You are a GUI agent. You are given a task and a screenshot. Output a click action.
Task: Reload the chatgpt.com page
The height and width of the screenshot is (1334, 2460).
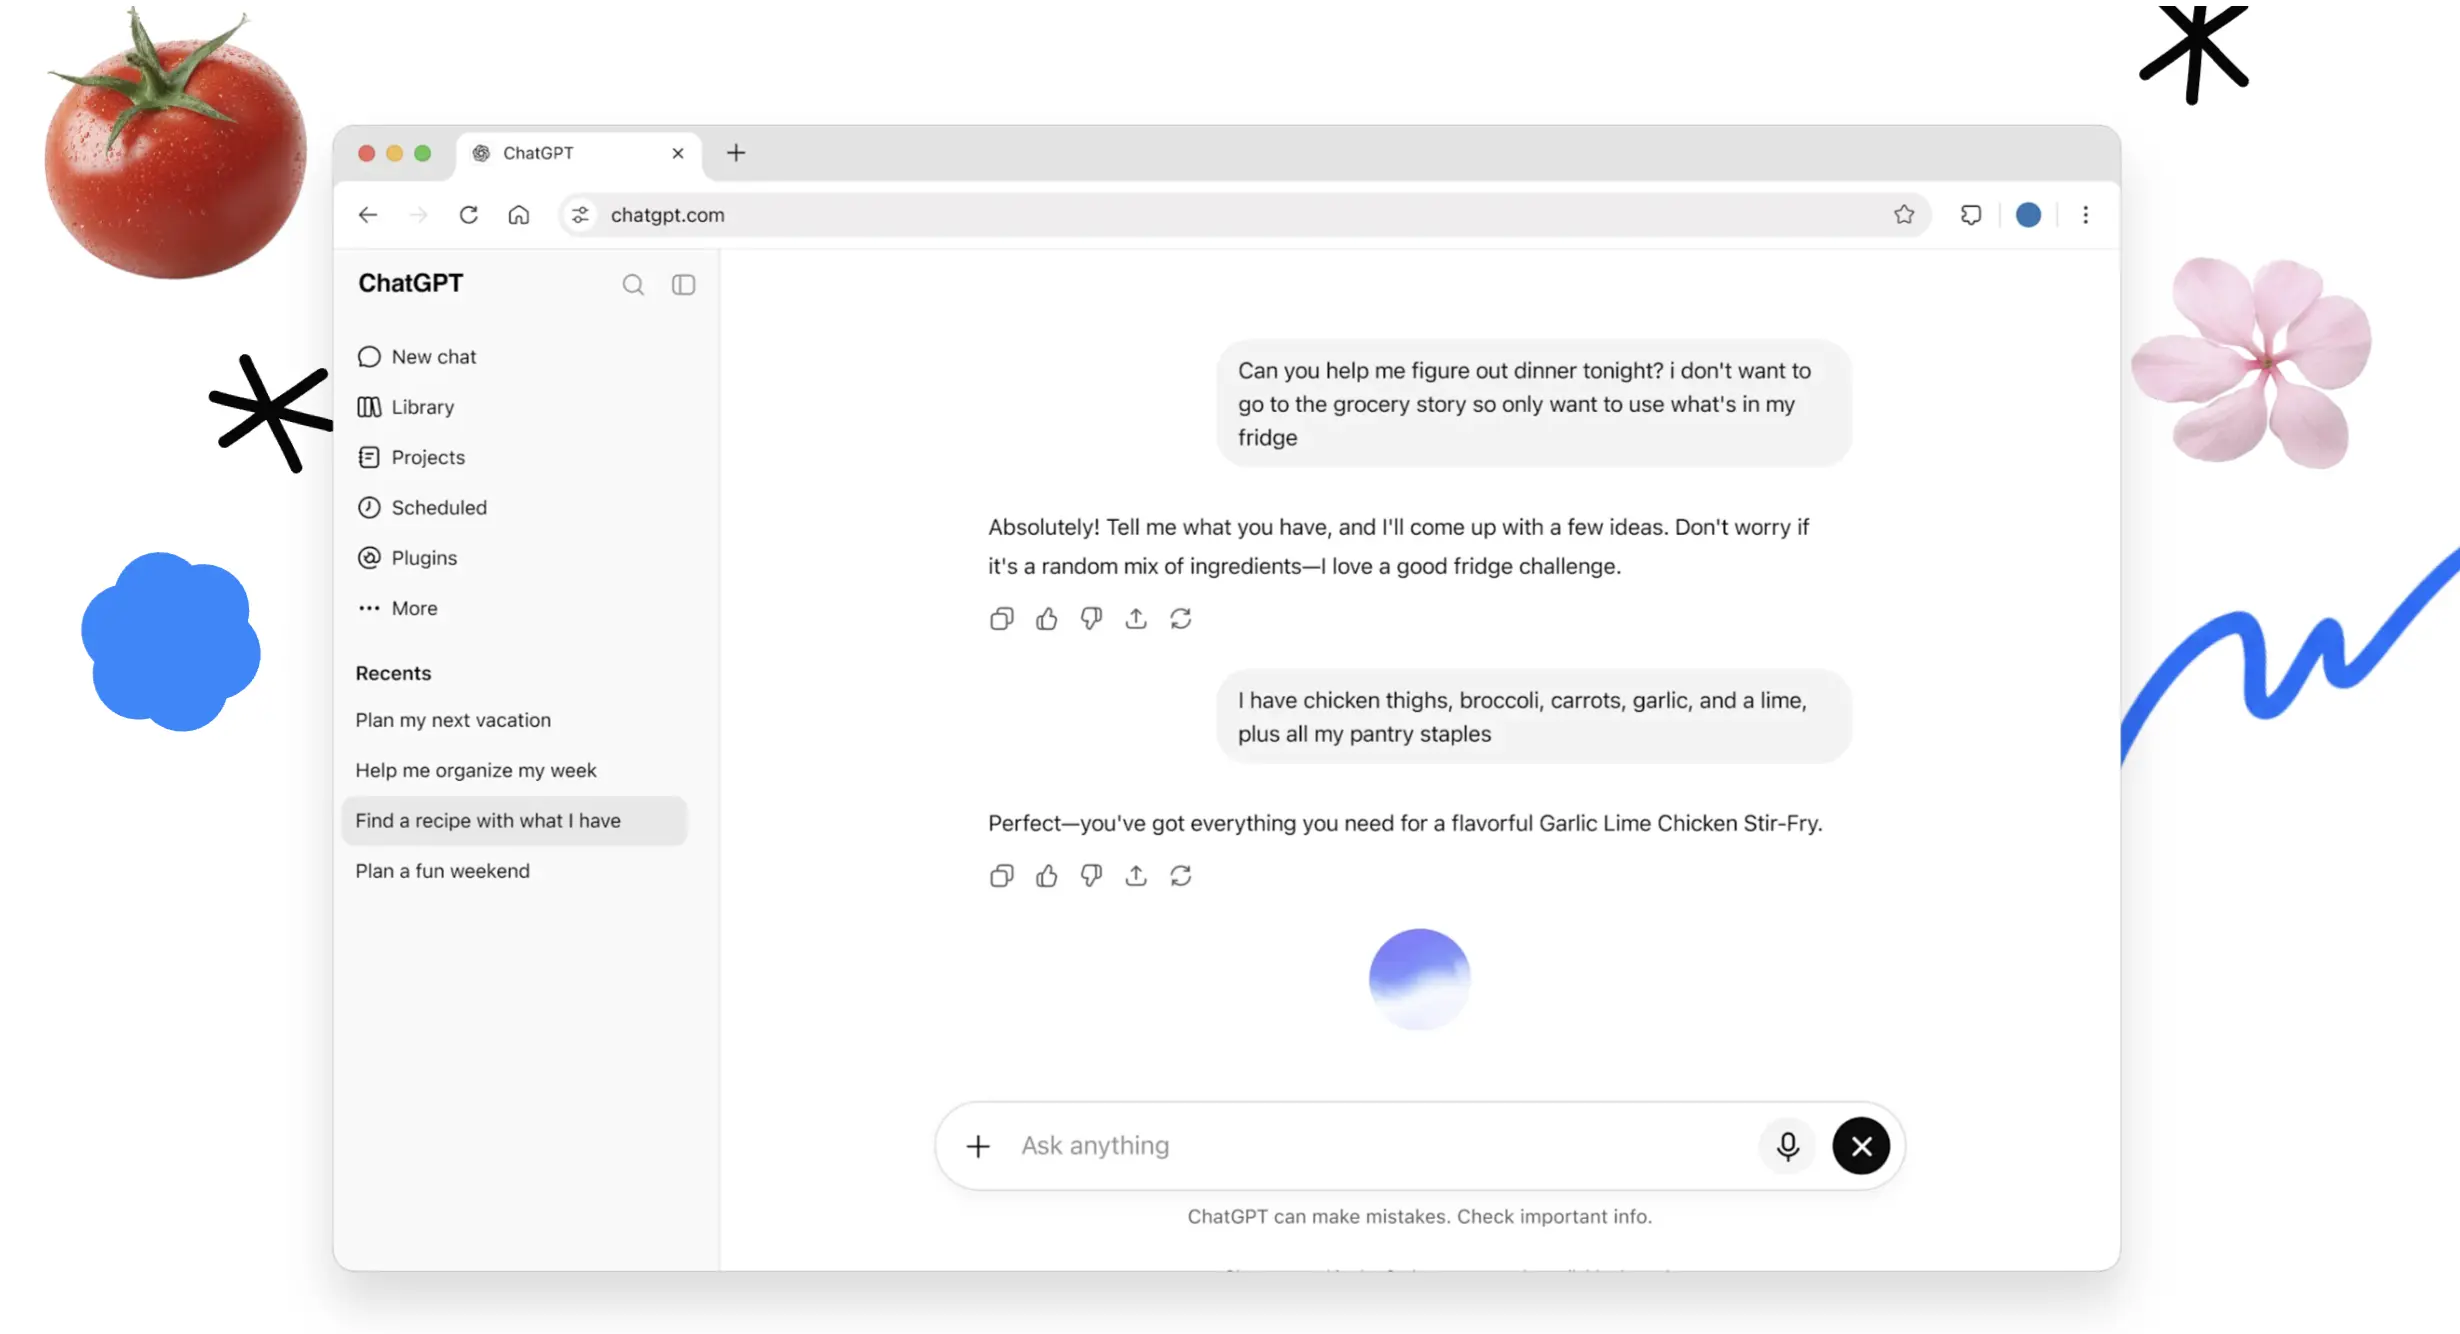tap(468, 215)
